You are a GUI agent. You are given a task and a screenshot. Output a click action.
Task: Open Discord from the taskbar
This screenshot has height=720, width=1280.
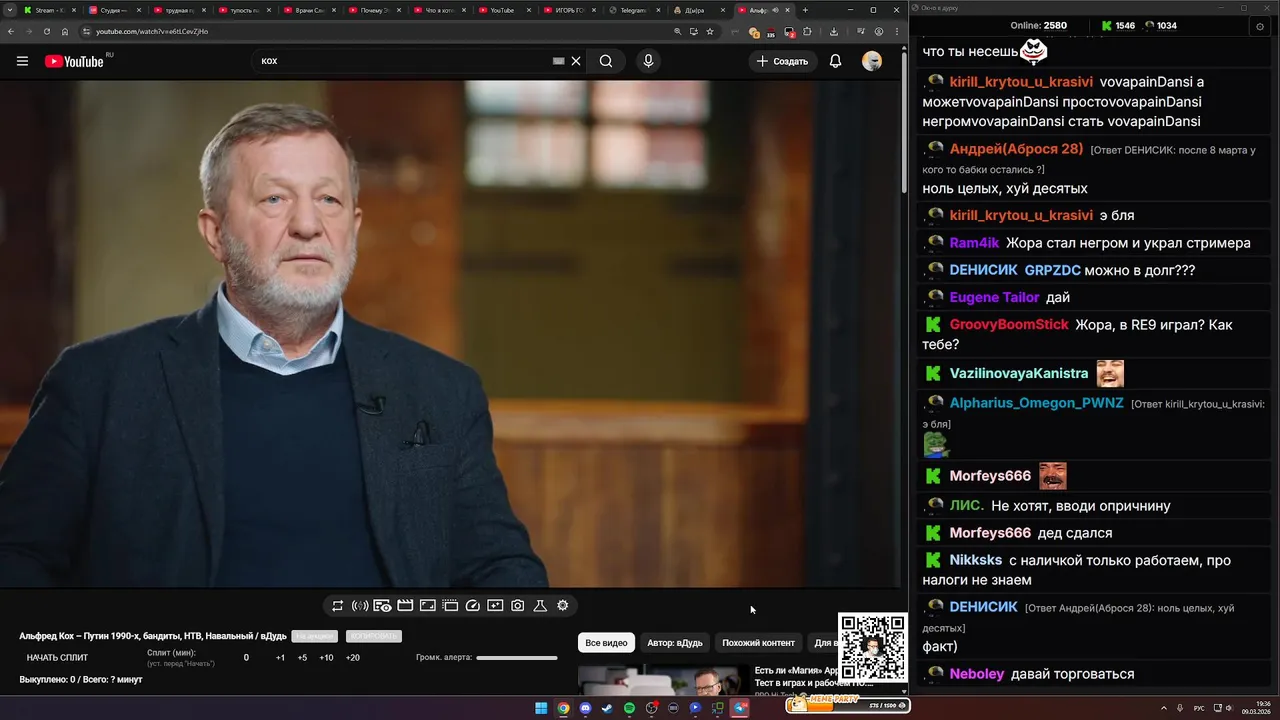point(585,708)
